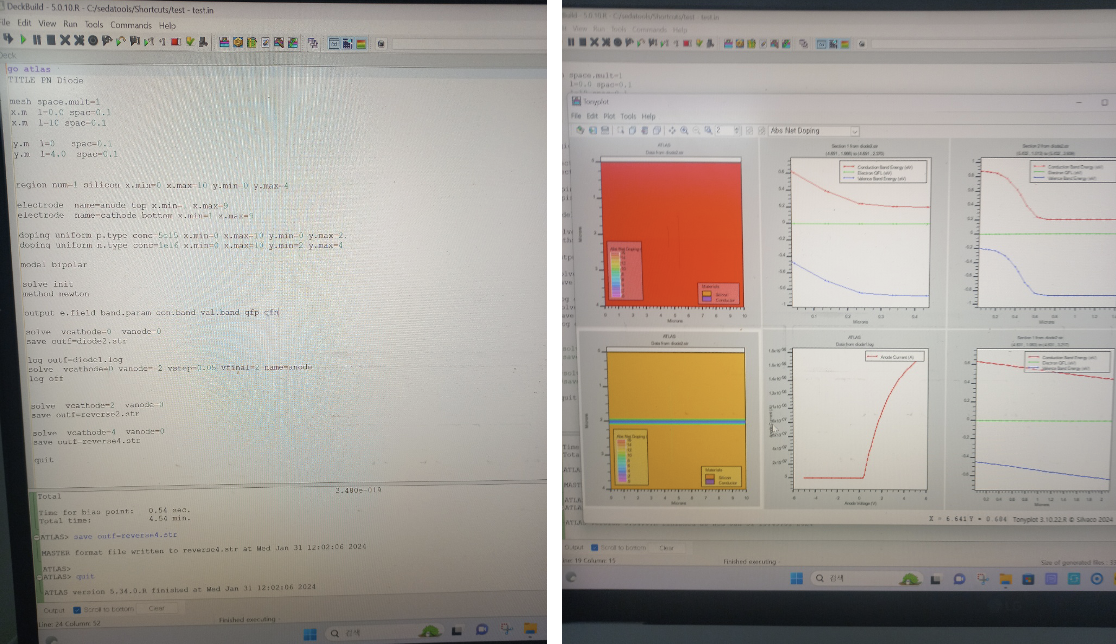Viewport: 1116px width, 644px height.
Task: Click the Output tab label in DeckBuild
Action: [55, 609]
